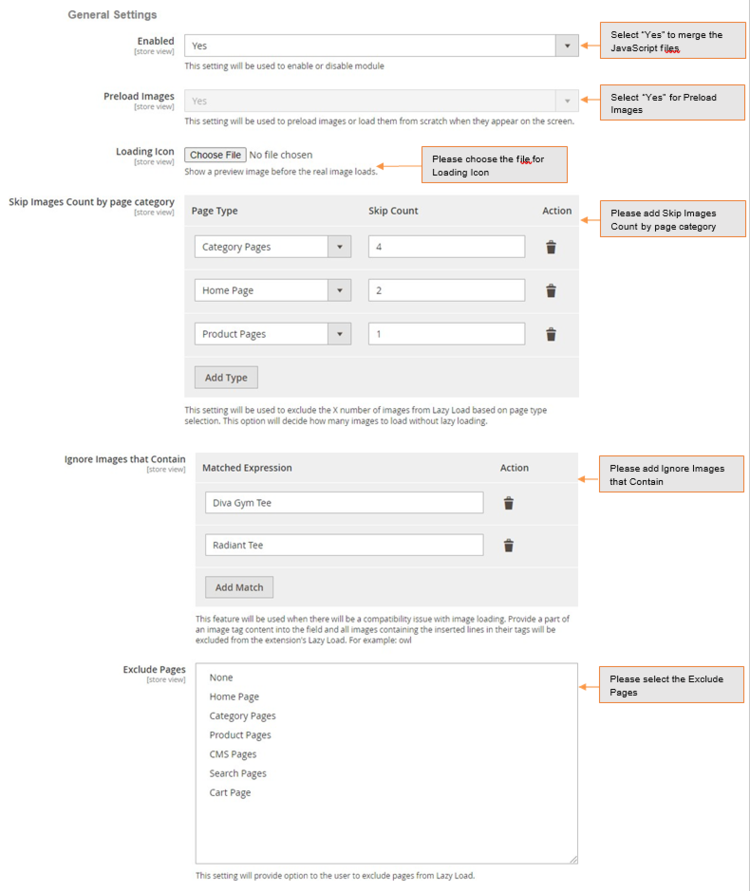Click the Add Type button
The height and width of the screenshot is (891, 750).
(x=226, y=378)
